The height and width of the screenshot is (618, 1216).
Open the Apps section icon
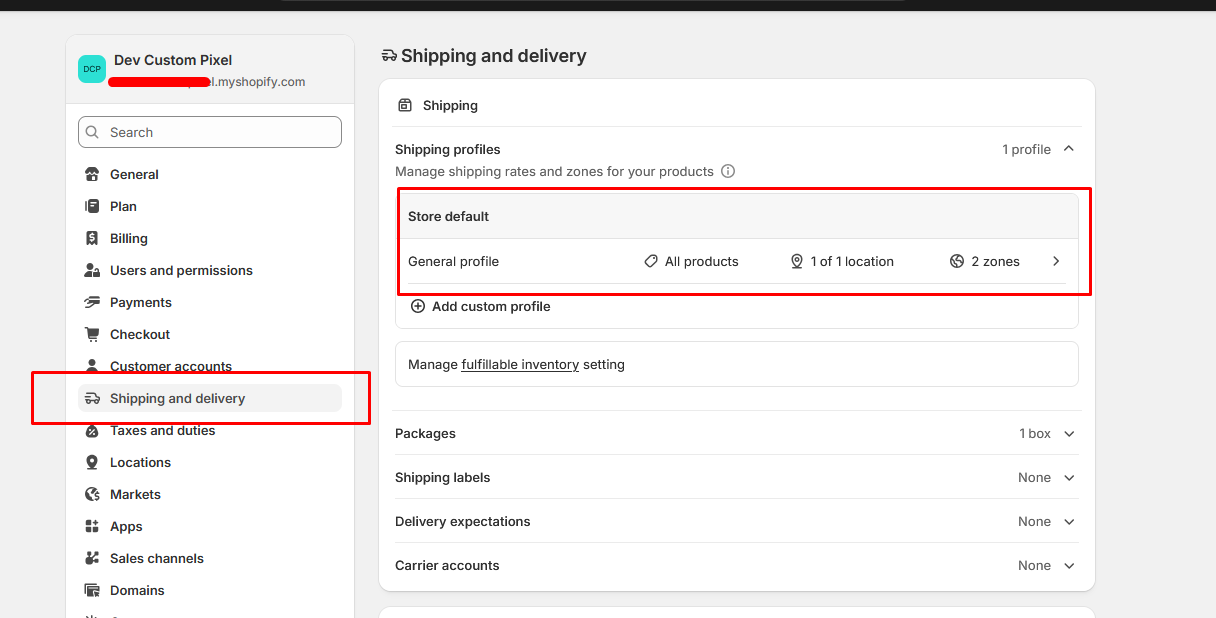pos(91,526)
